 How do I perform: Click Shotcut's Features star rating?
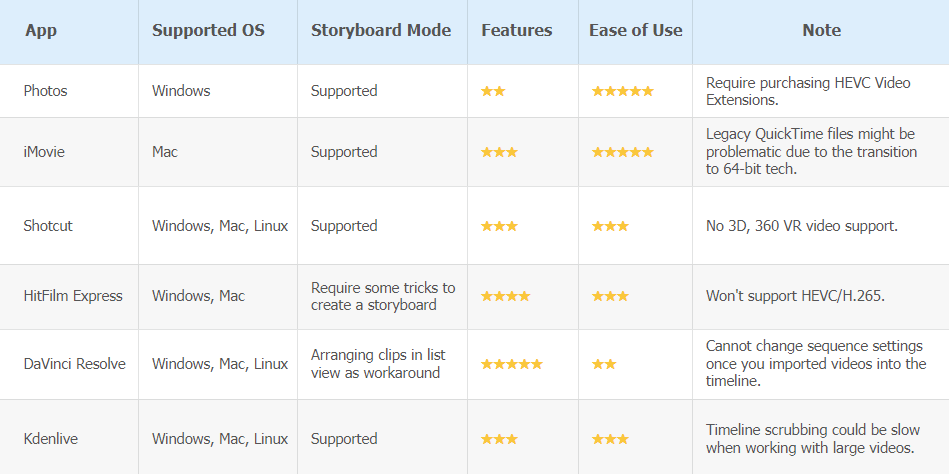499,226
